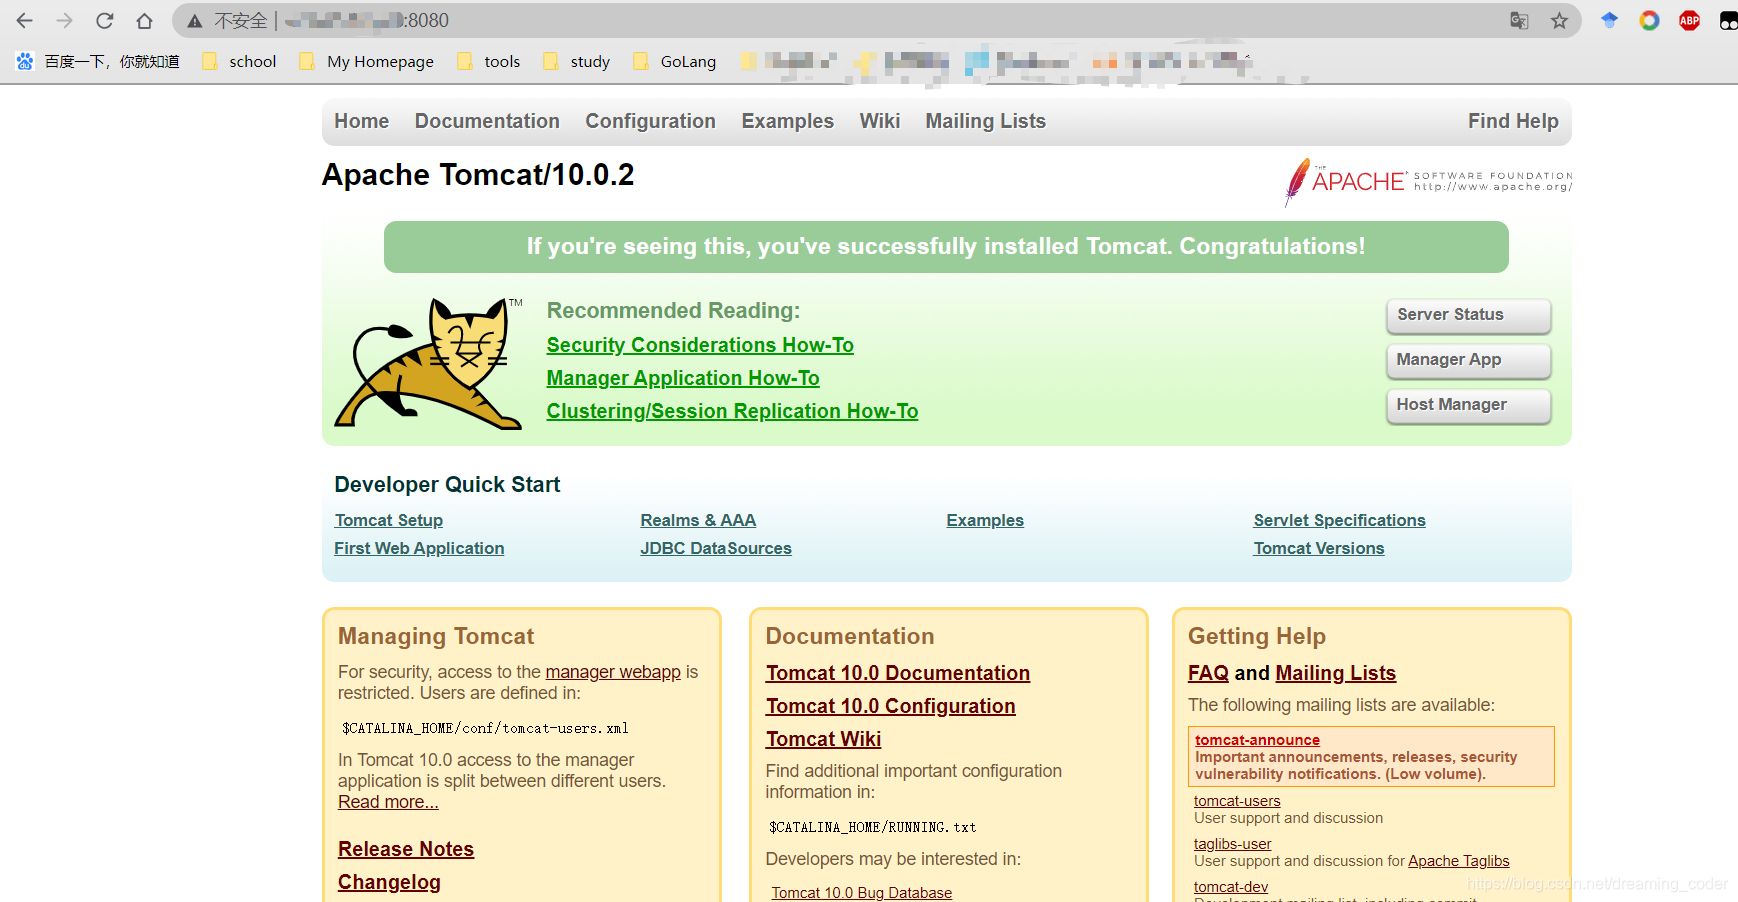This screenshot has height=902, width=1738.
Task: Open the First Web Application link
Action: pyautogui.click(x=419, y=548)
